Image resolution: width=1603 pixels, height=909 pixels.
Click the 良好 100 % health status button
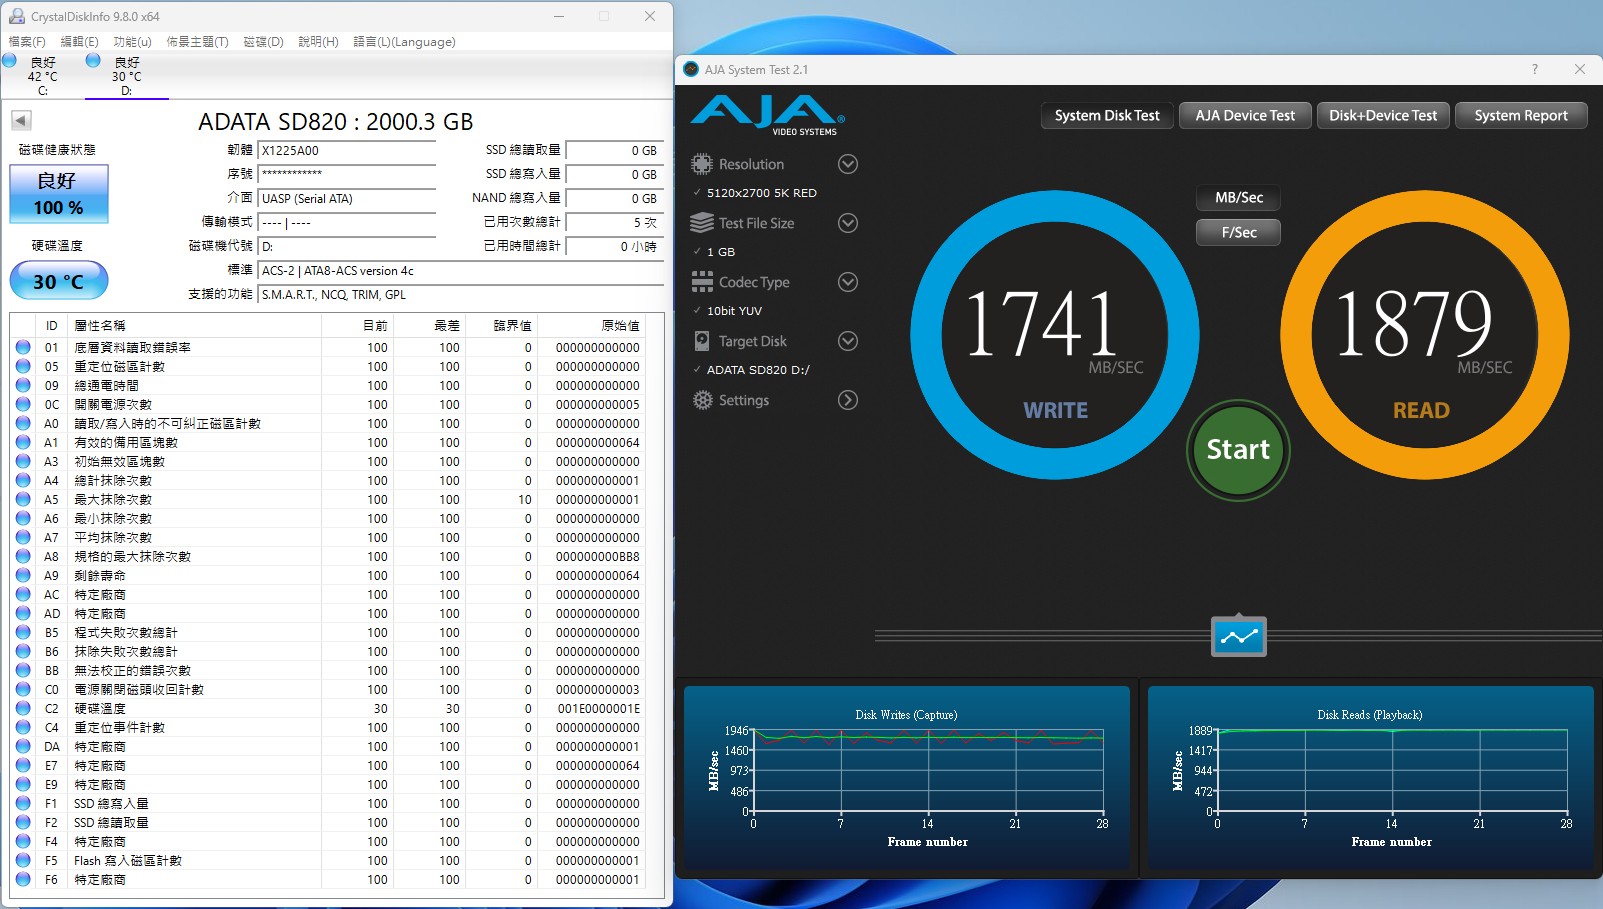click(x=59, y=194)
